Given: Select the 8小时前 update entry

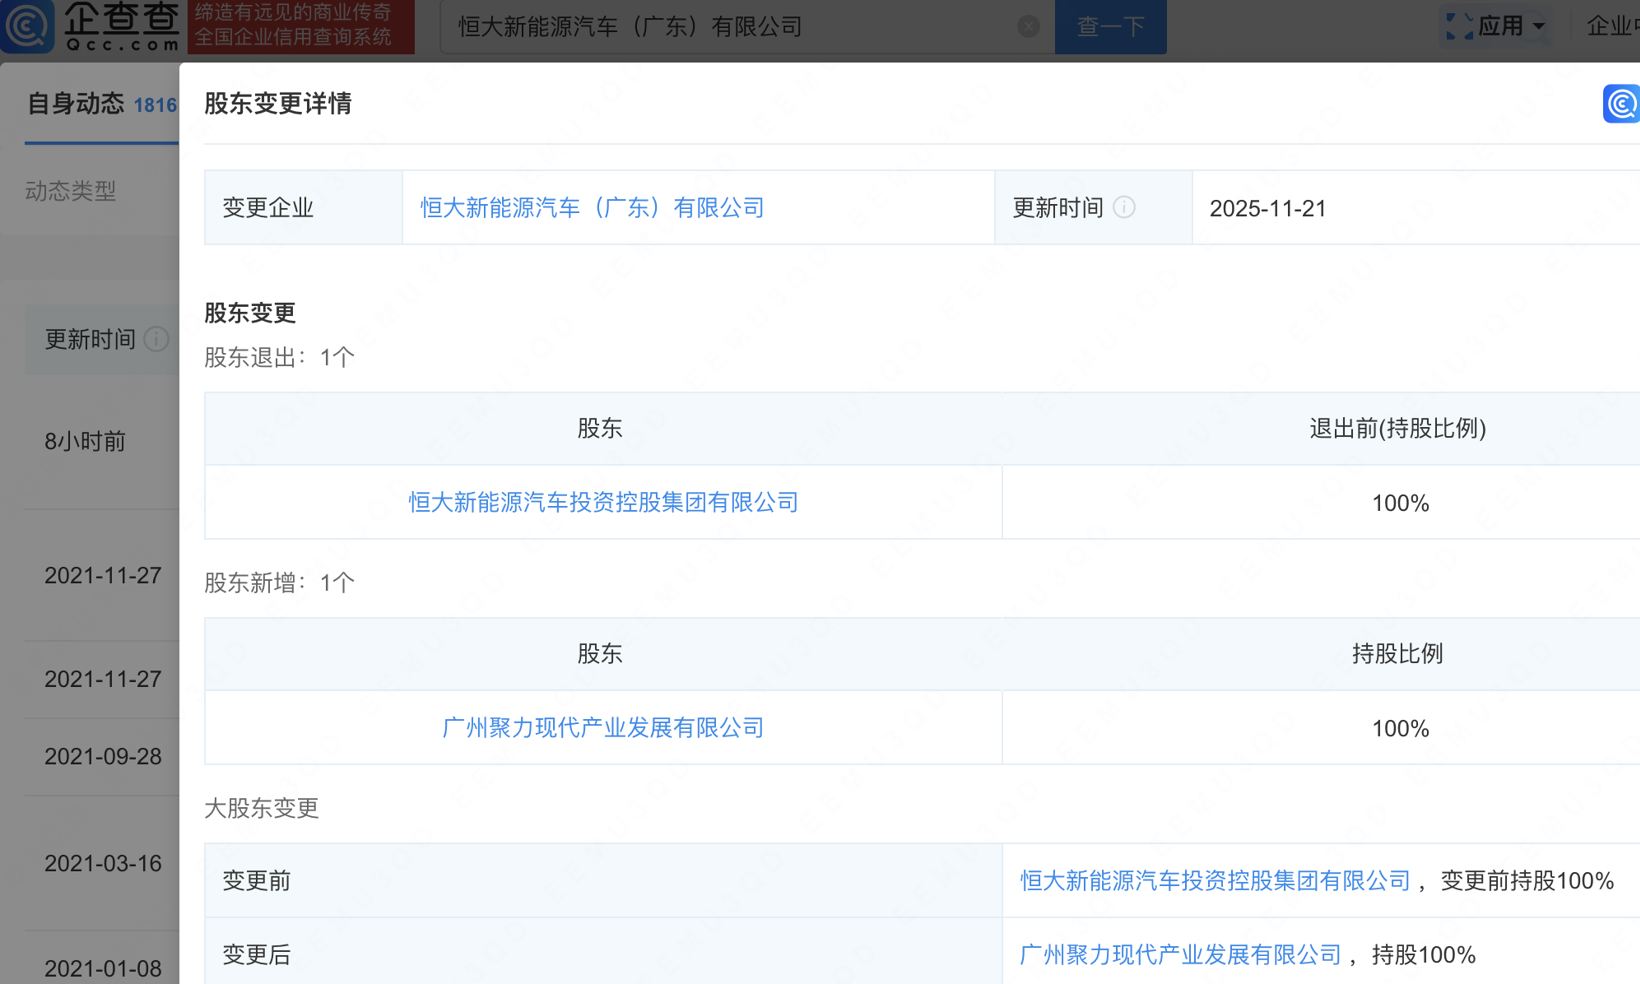Looking at the screenshot, I should tap(85, 441).
